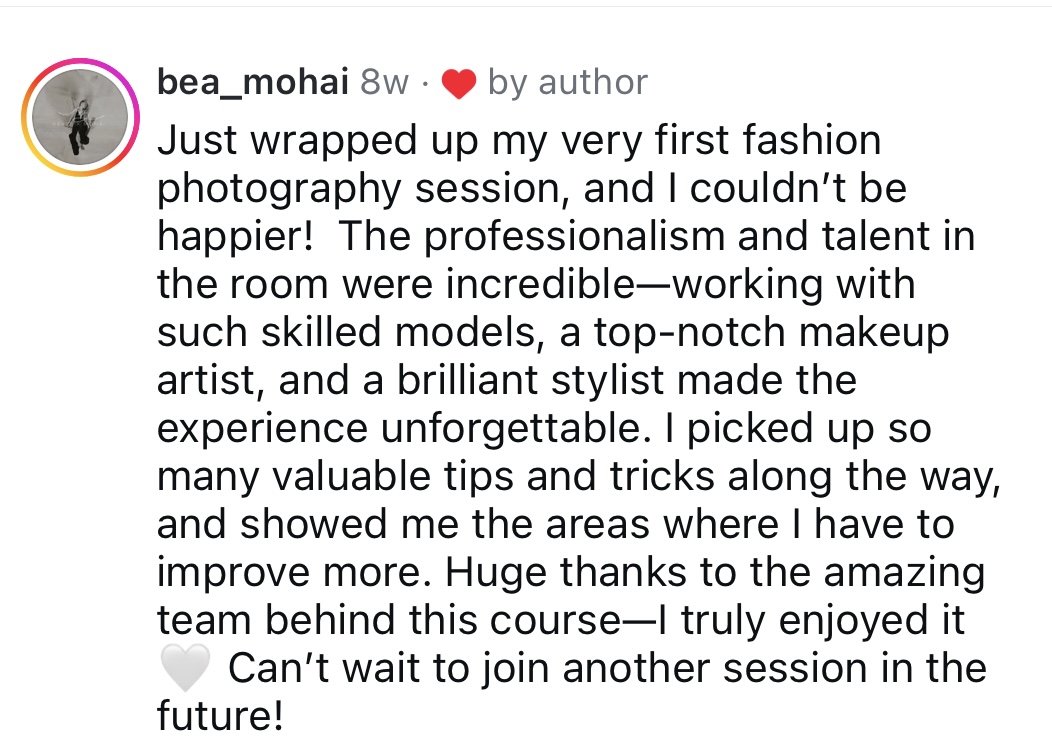The image size is (1052, 742).
Task: Click the red heart liked-by-author icon
Action: (x=458, y=85)
